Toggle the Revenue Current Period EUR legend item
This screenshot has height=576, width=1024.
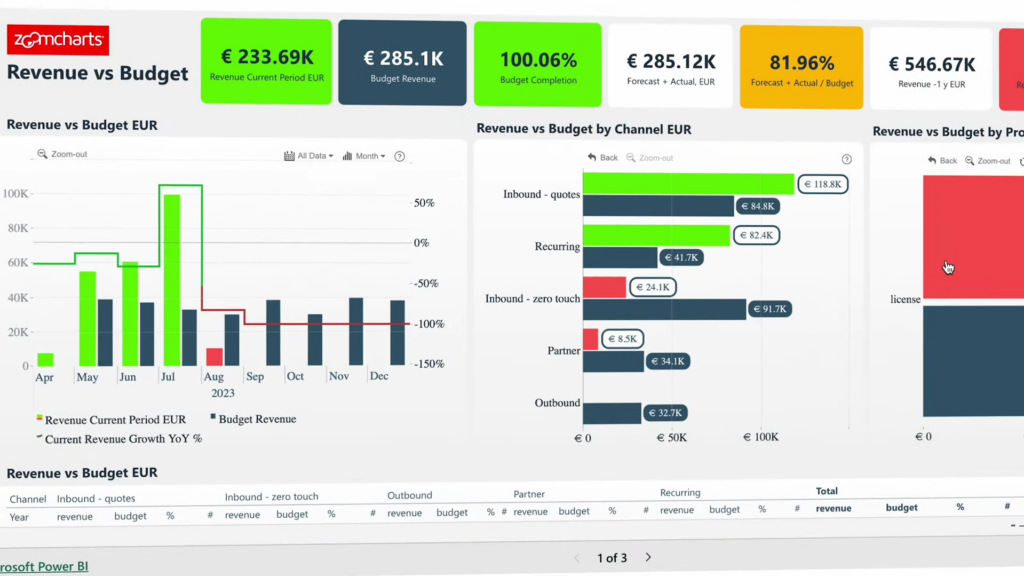click(115, 417)
